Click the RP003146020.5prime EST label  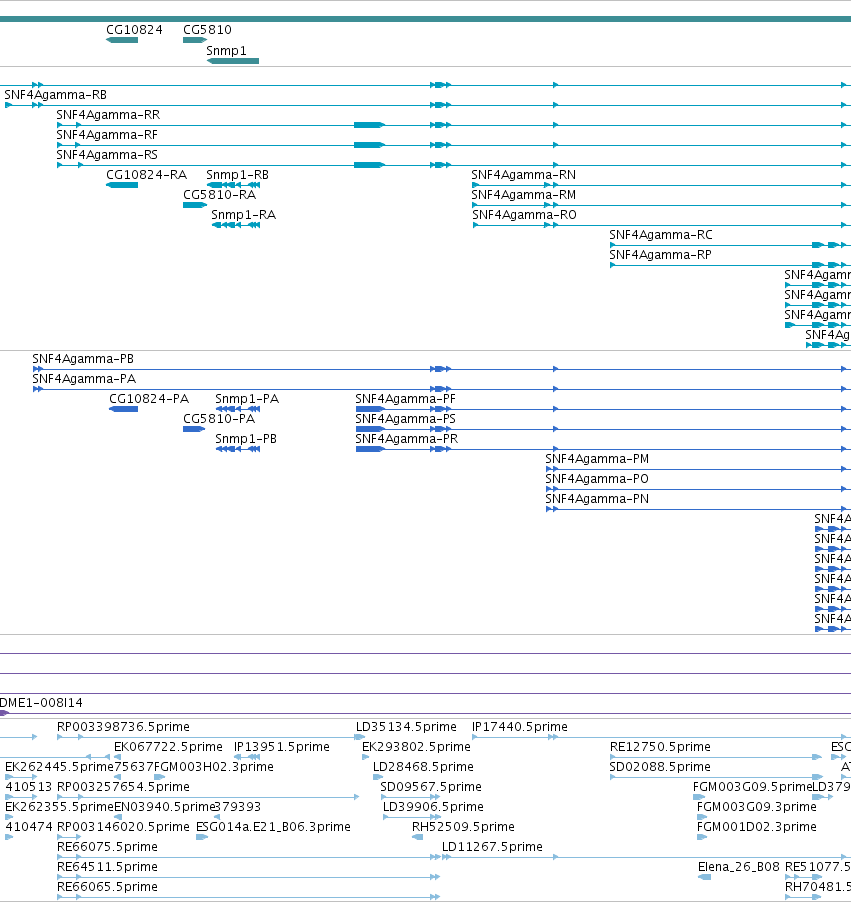(x=123, y=827)
